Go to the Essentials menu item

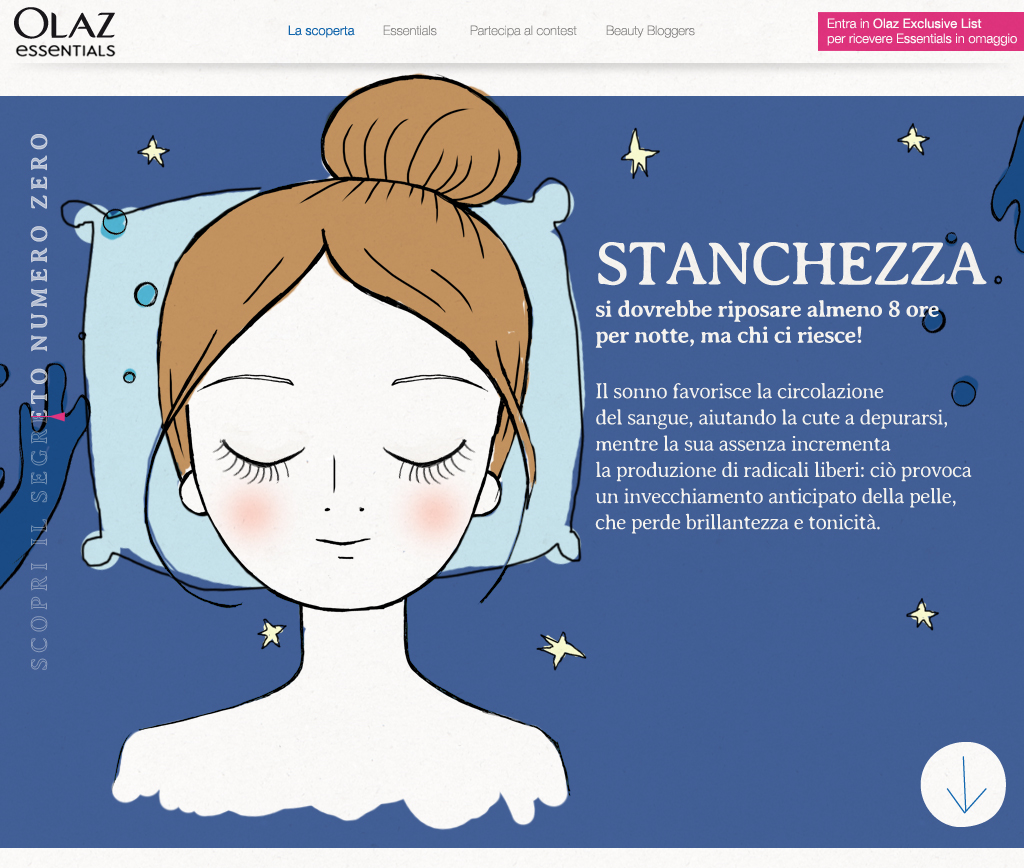tap(409, 31)
